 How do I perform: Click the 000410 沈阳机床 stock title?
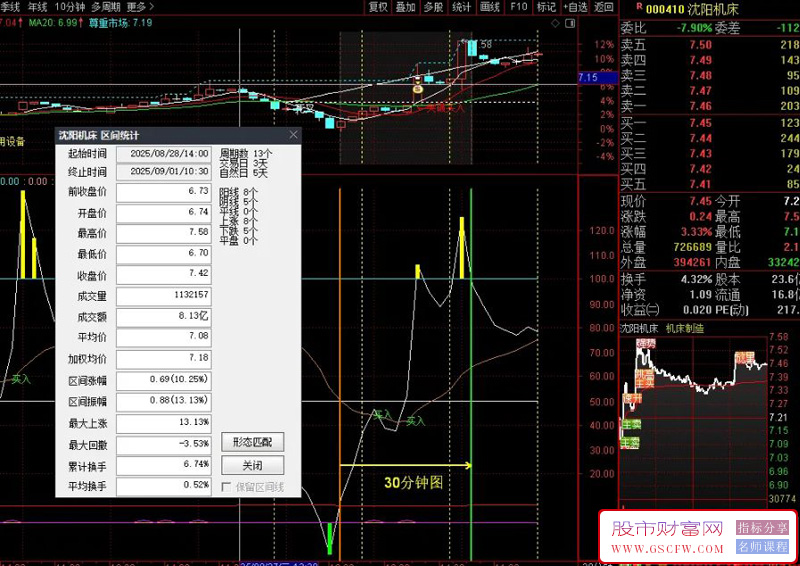(692, 9)
